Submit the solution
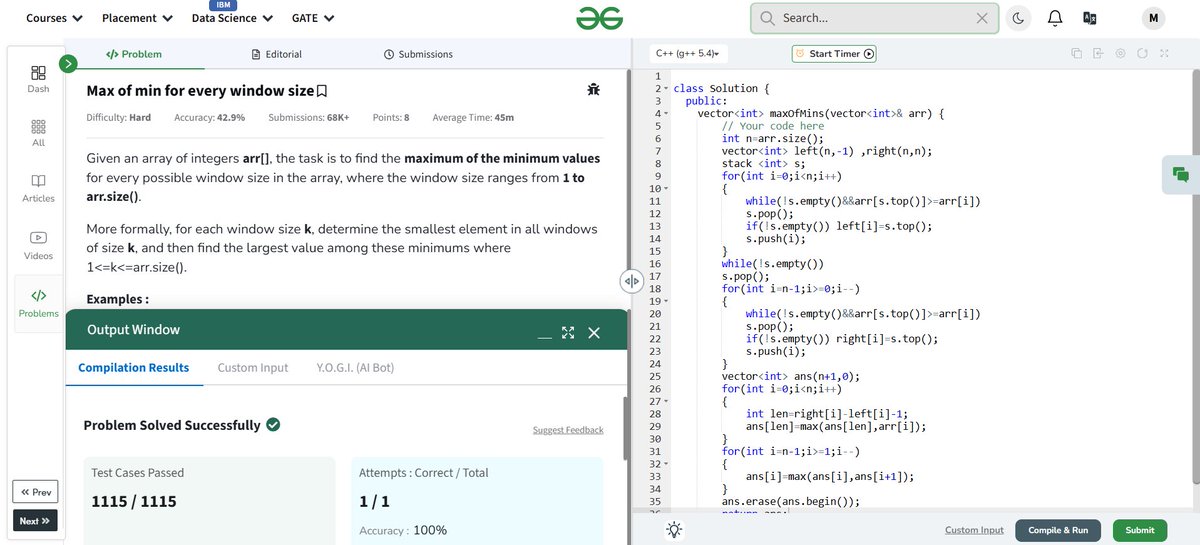The width and height of the screenshot is (1200, 545). (x=1139, y=530)
